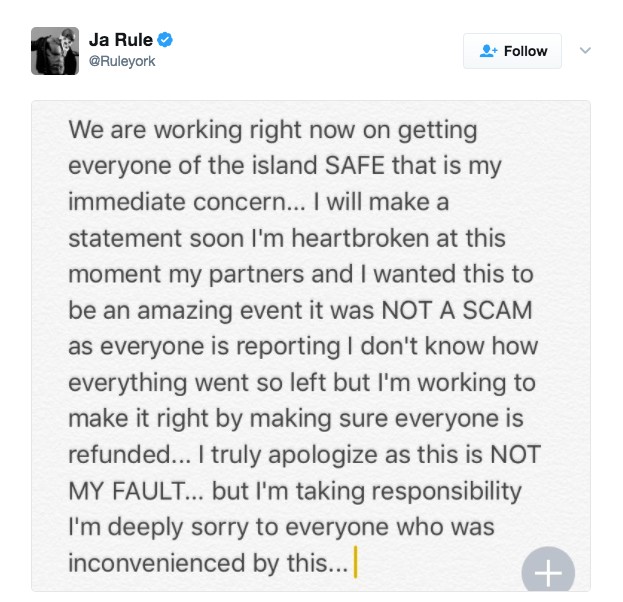Click the person-plus icon in the Follow button
623x602 pixels.
tap(488, 51)
